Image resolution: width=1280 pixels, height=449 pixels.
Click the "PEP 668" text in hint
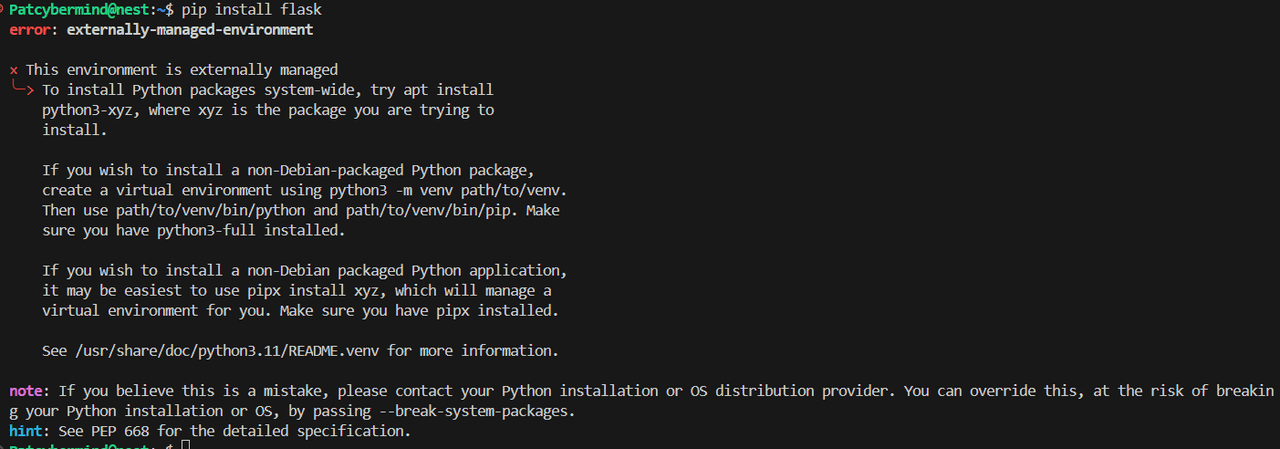(x=121, y=431)
